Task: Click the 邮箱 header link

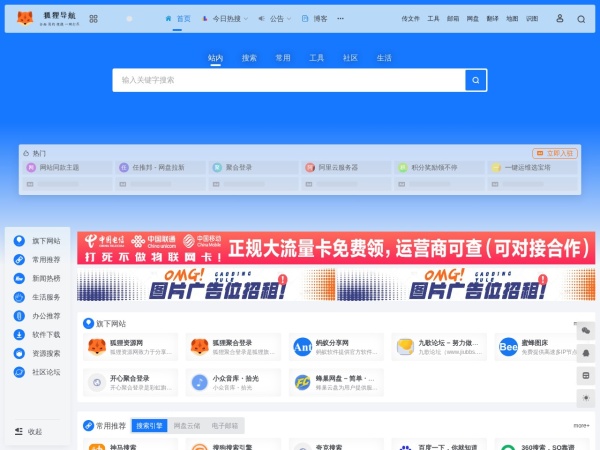Action: pos(453,18)
